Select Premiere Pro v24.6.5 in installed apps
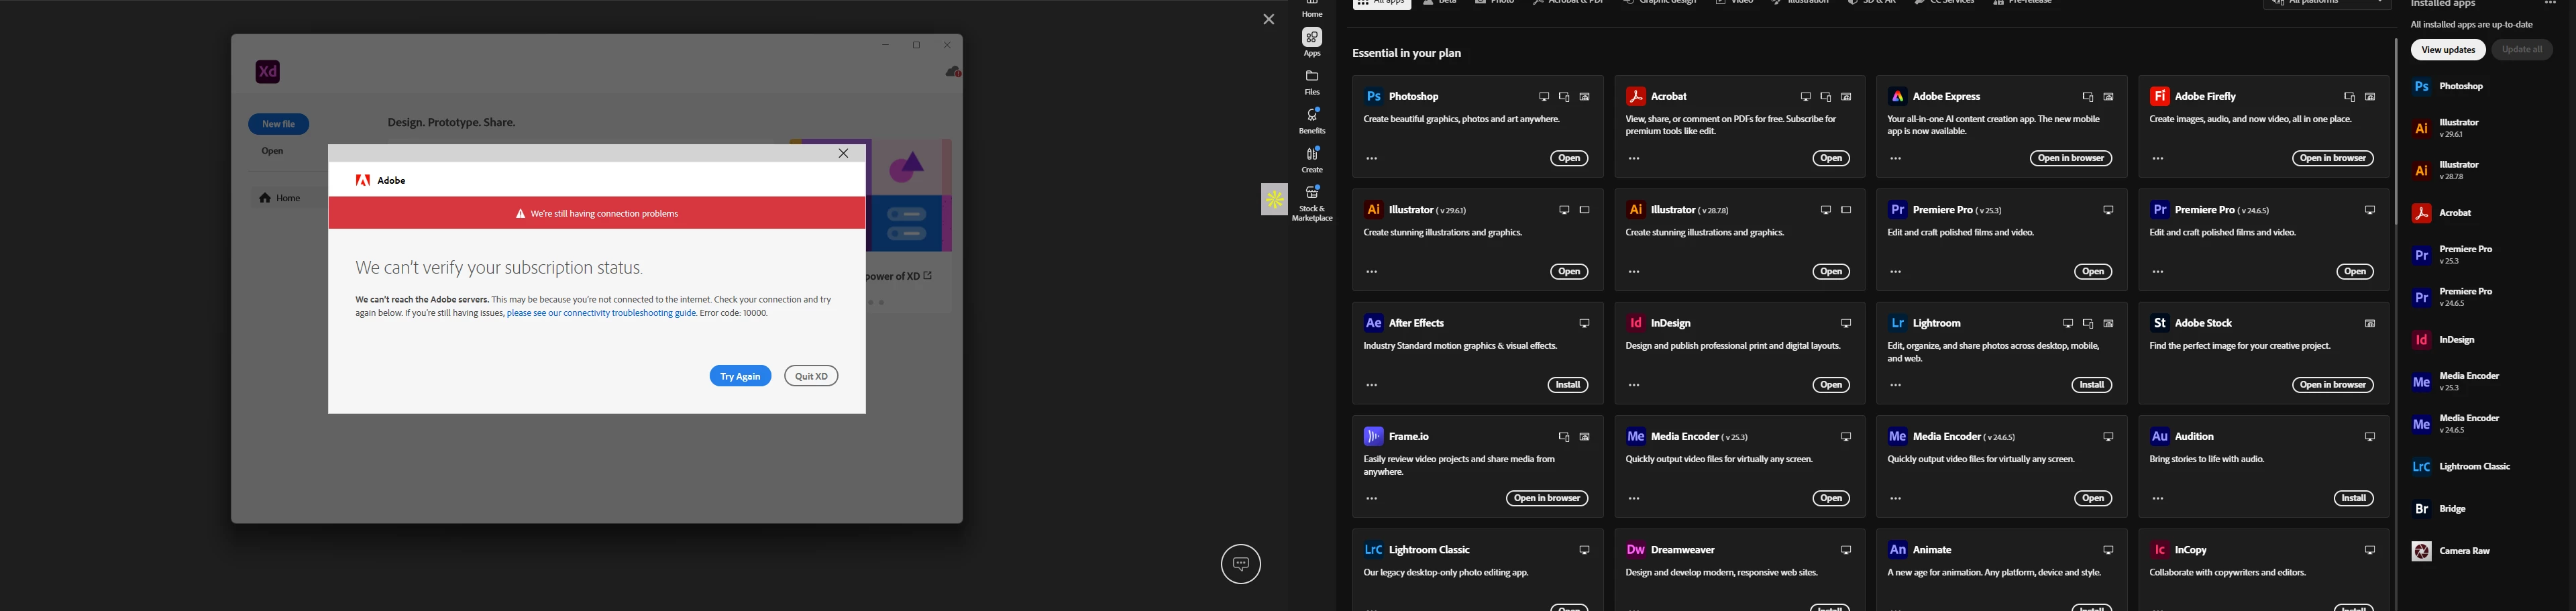 pos(2452,297)
